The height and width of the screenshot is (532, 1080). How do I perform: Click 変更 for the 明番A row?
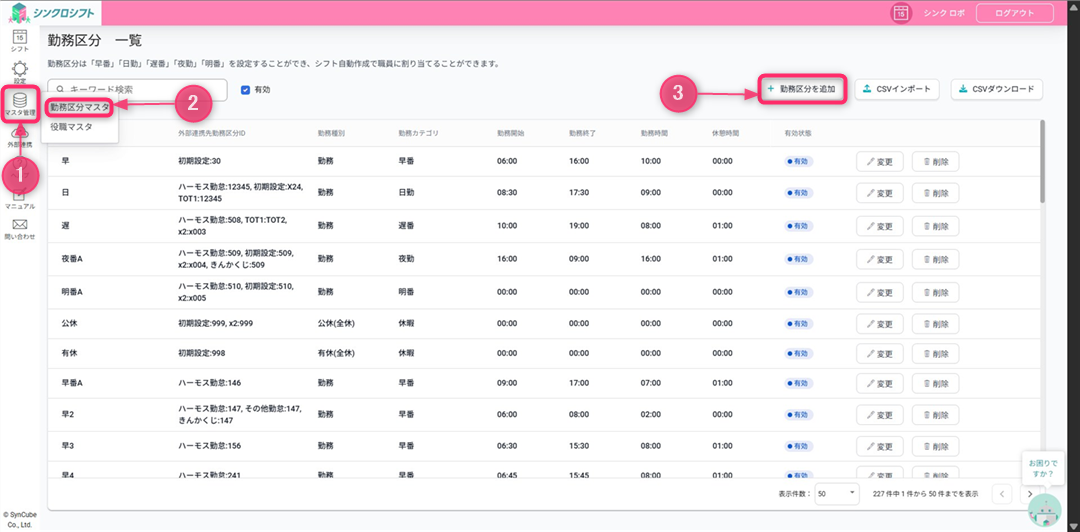(x=880, y=292)
